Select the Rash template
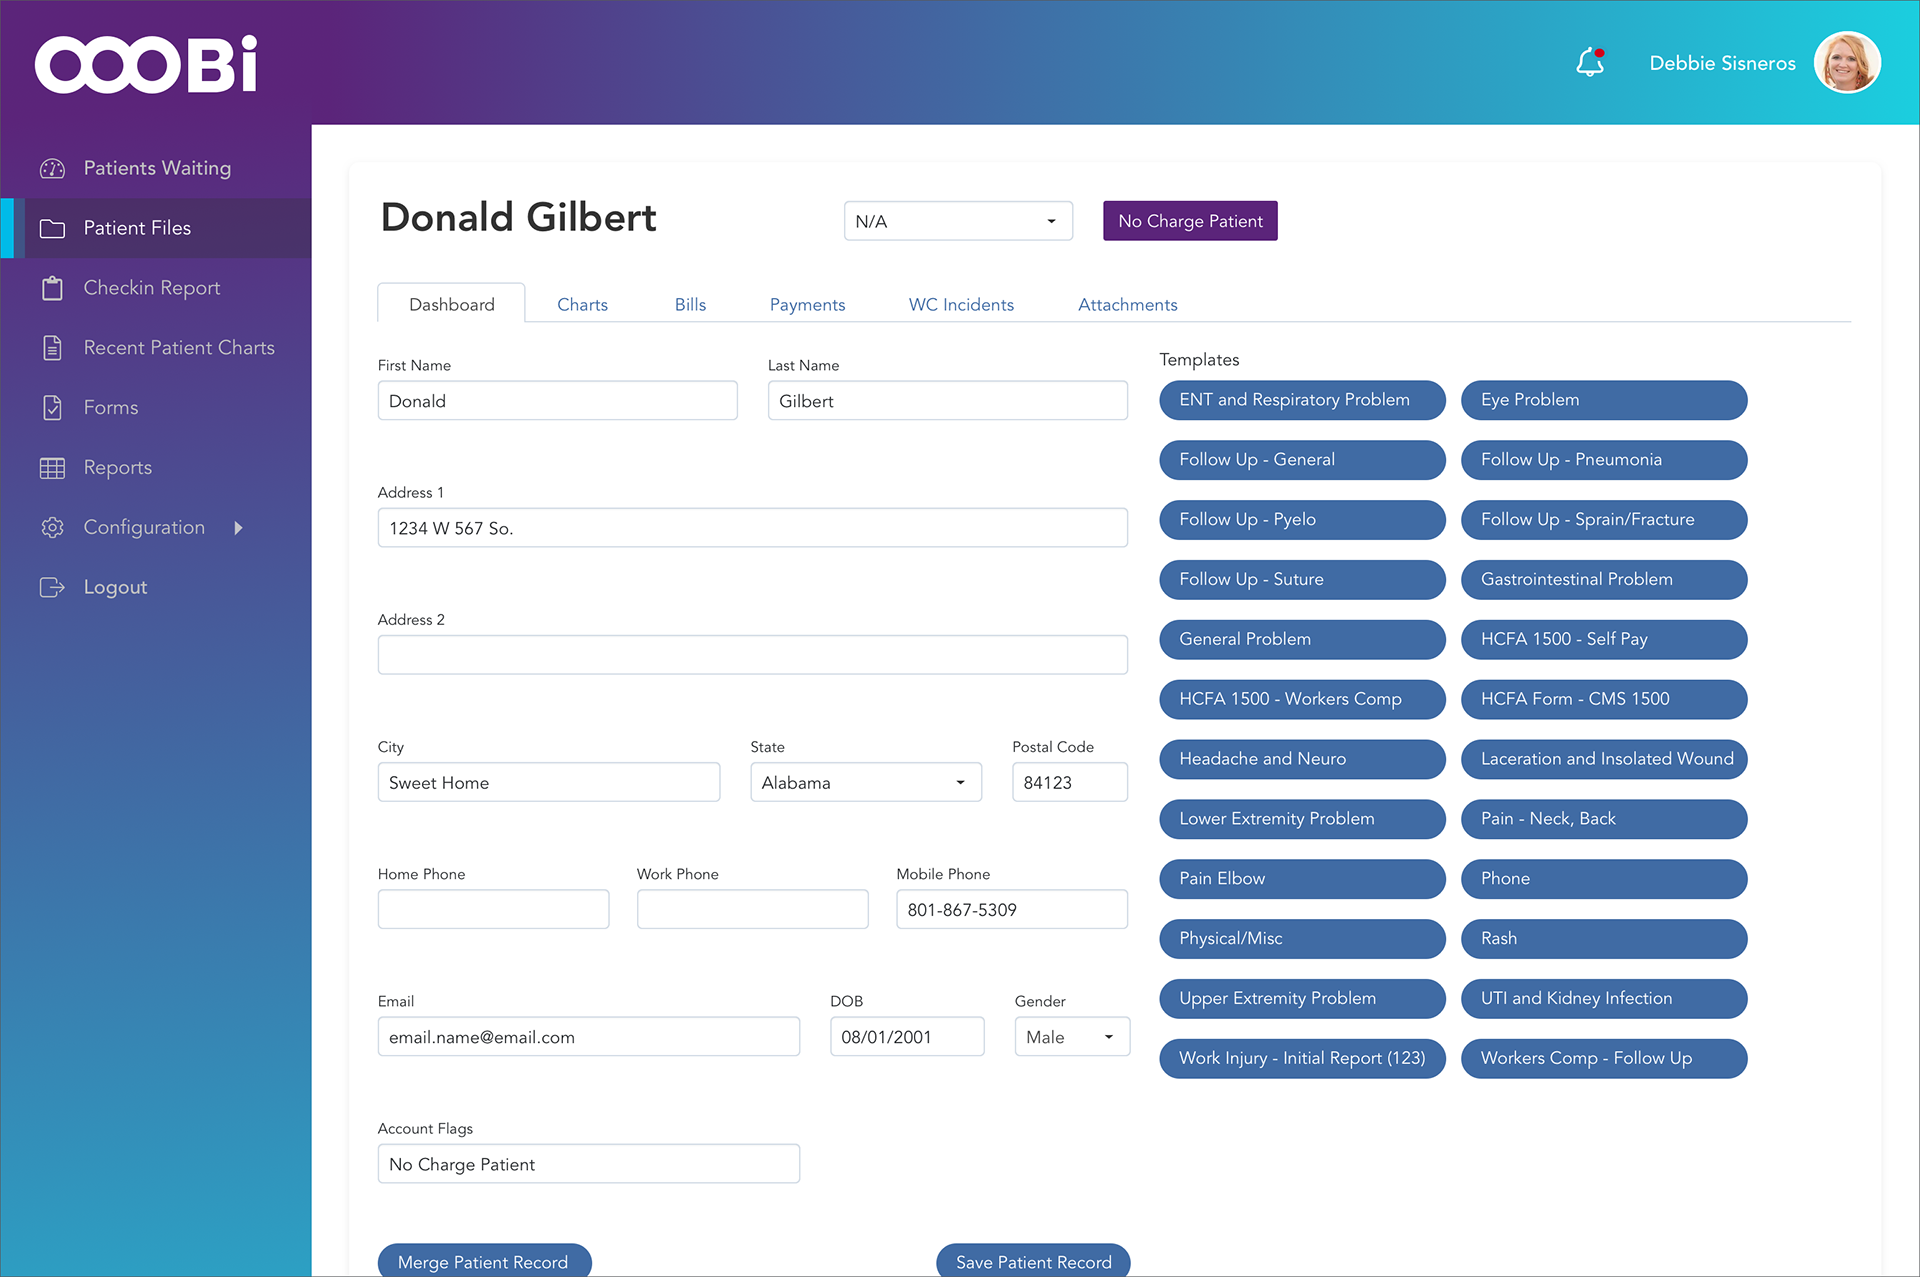Screen dimensions: 1920x1277 (x=1604, y=939)
